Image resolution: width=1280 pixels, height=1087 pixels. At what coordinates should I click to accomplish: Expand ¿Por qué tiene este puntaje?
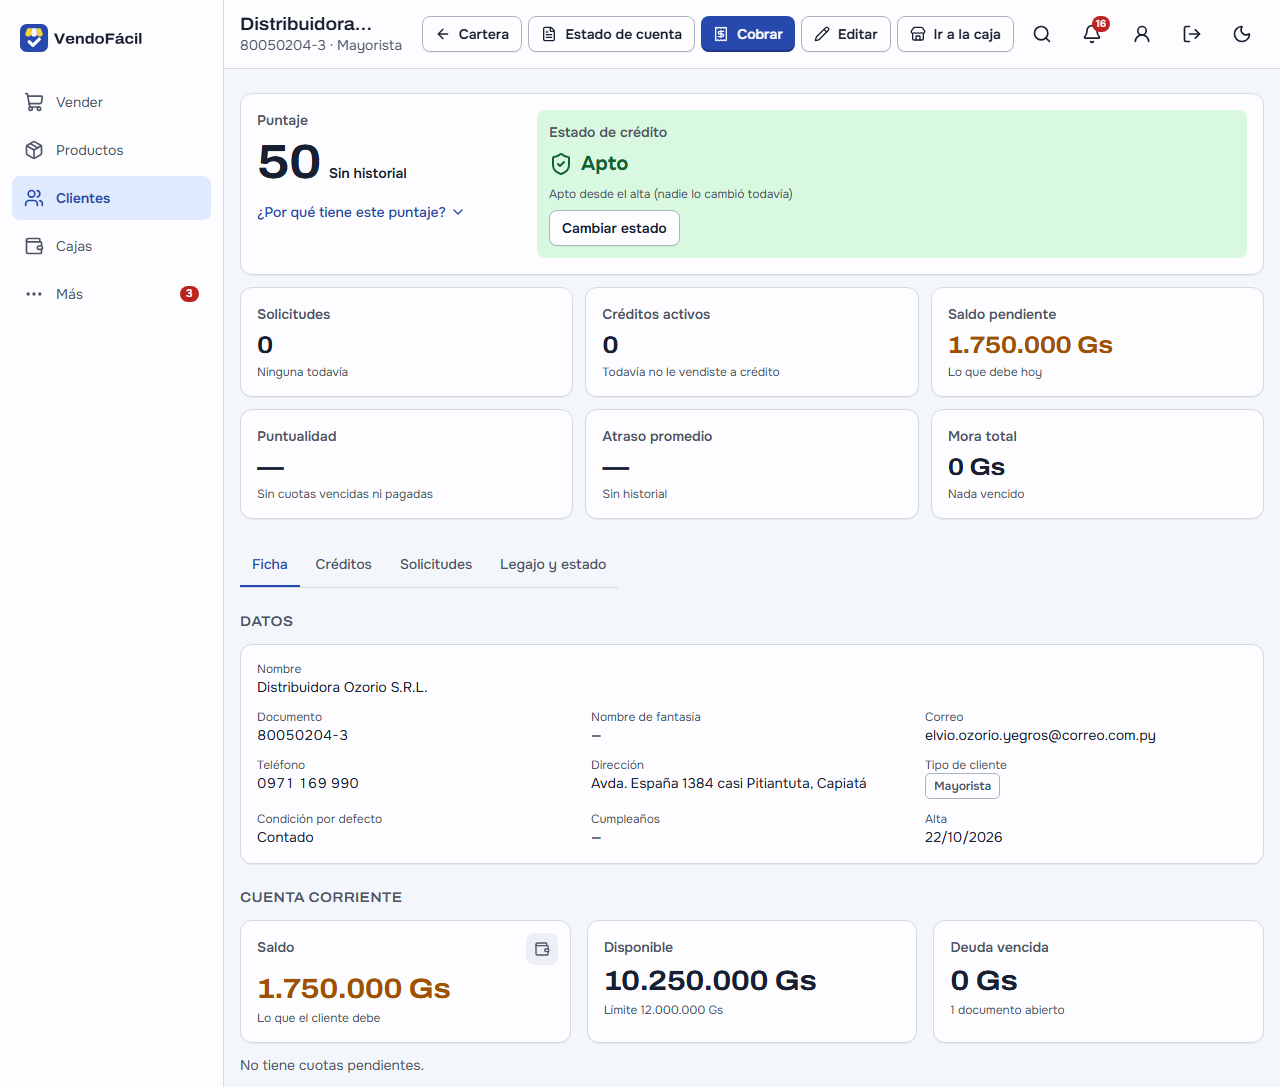tap(361, 212)
